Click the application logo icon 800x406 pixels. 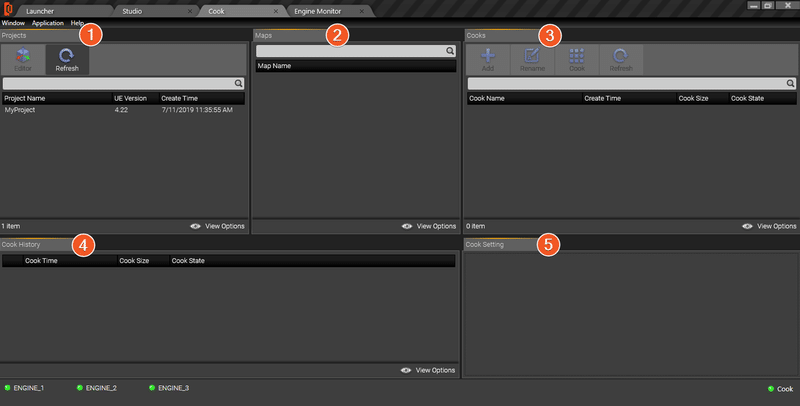pos(8,9)
